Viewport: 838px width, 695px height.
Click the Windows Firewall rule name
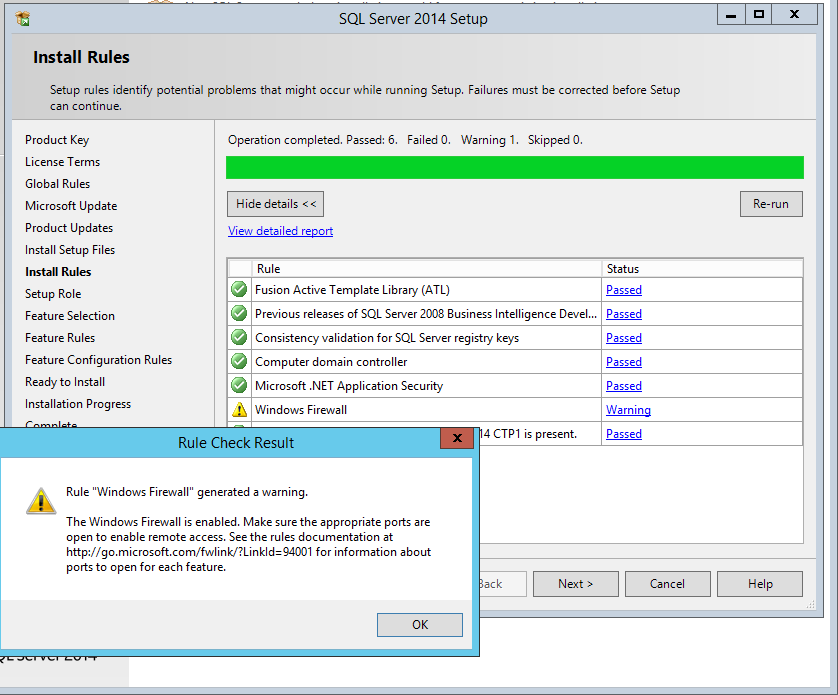coord(301,410)
